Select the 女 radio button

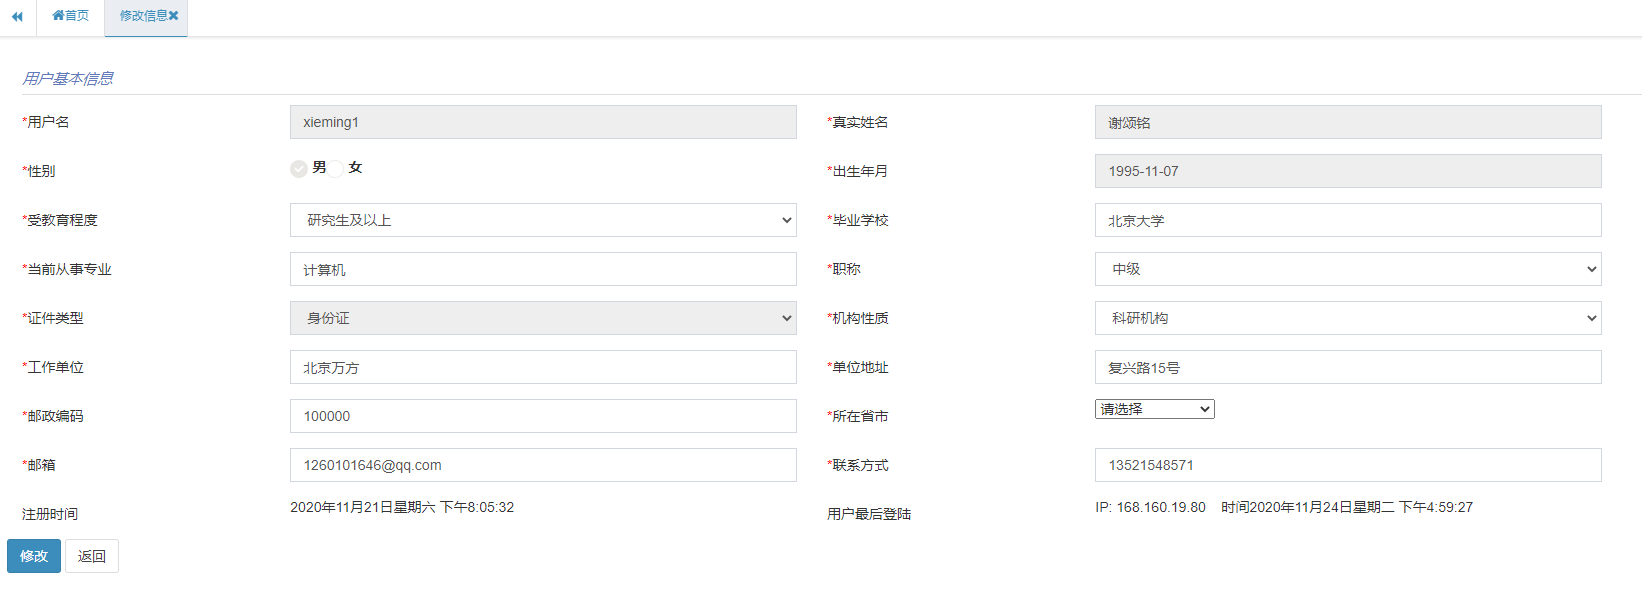tap(336, 169)
